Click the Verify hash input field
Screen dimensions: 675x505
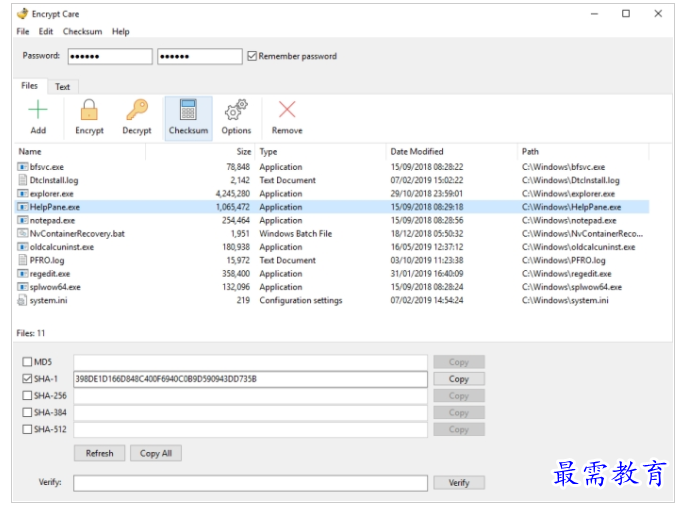[250, 483]
